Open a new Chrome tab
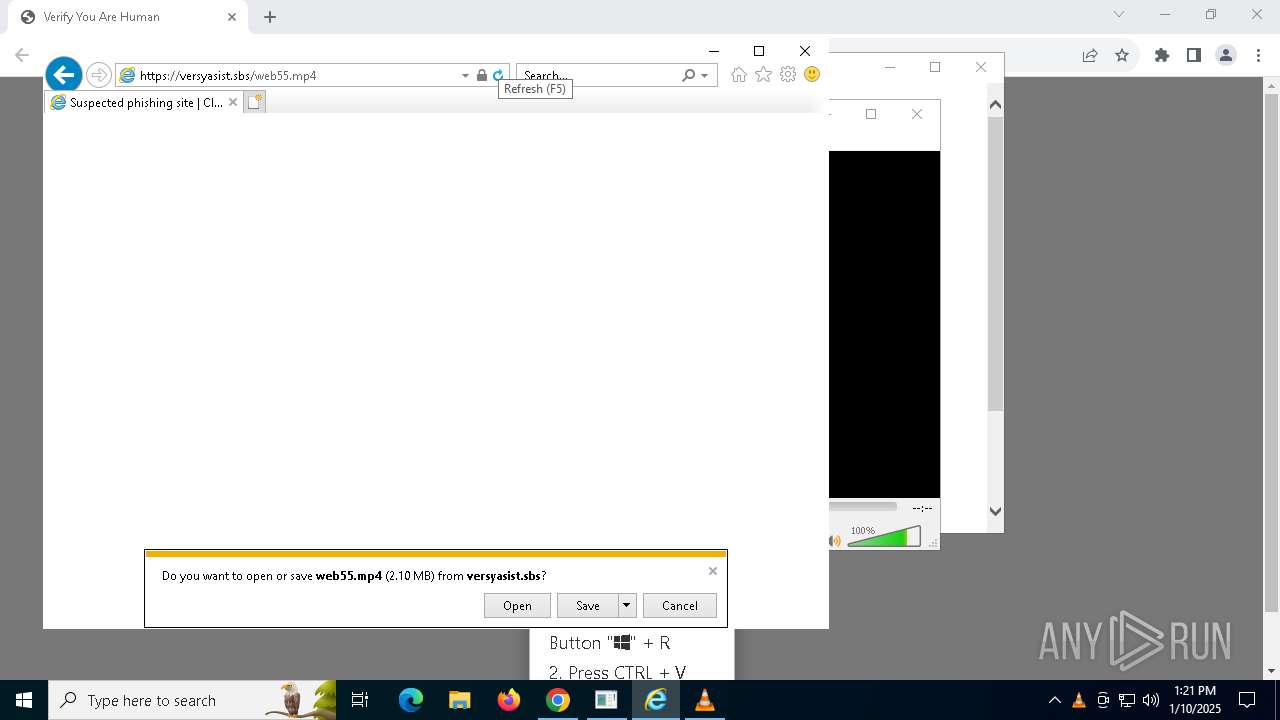The image size is (1280, 720). pyautogui.click(x=270, y=17)
